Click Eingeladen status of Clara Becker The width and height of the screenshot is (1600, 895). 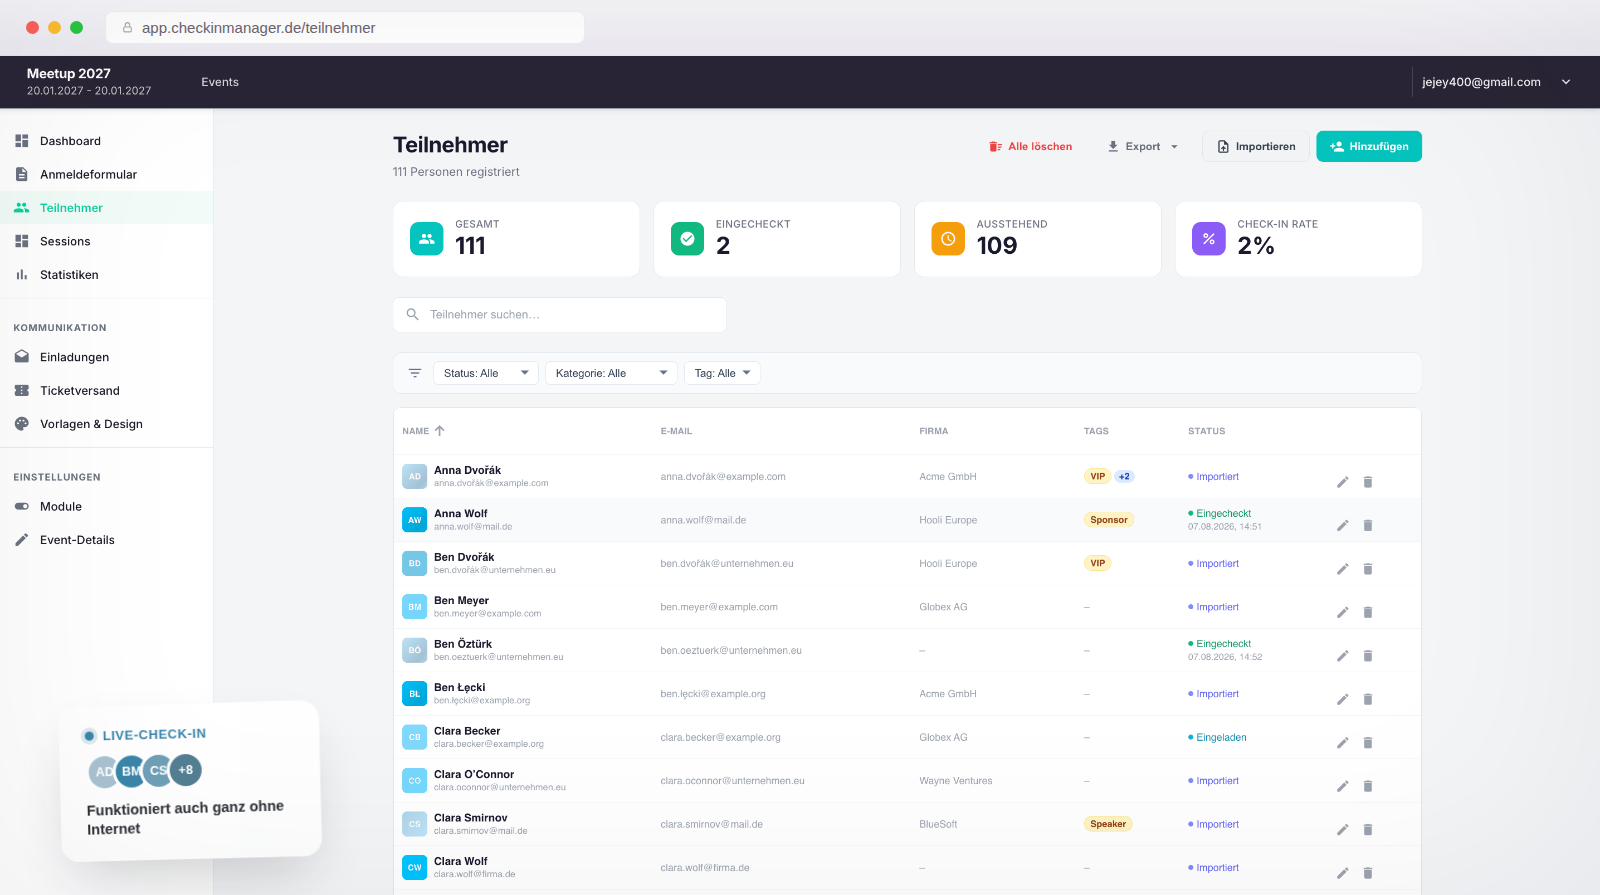[x=1217, y=738]
